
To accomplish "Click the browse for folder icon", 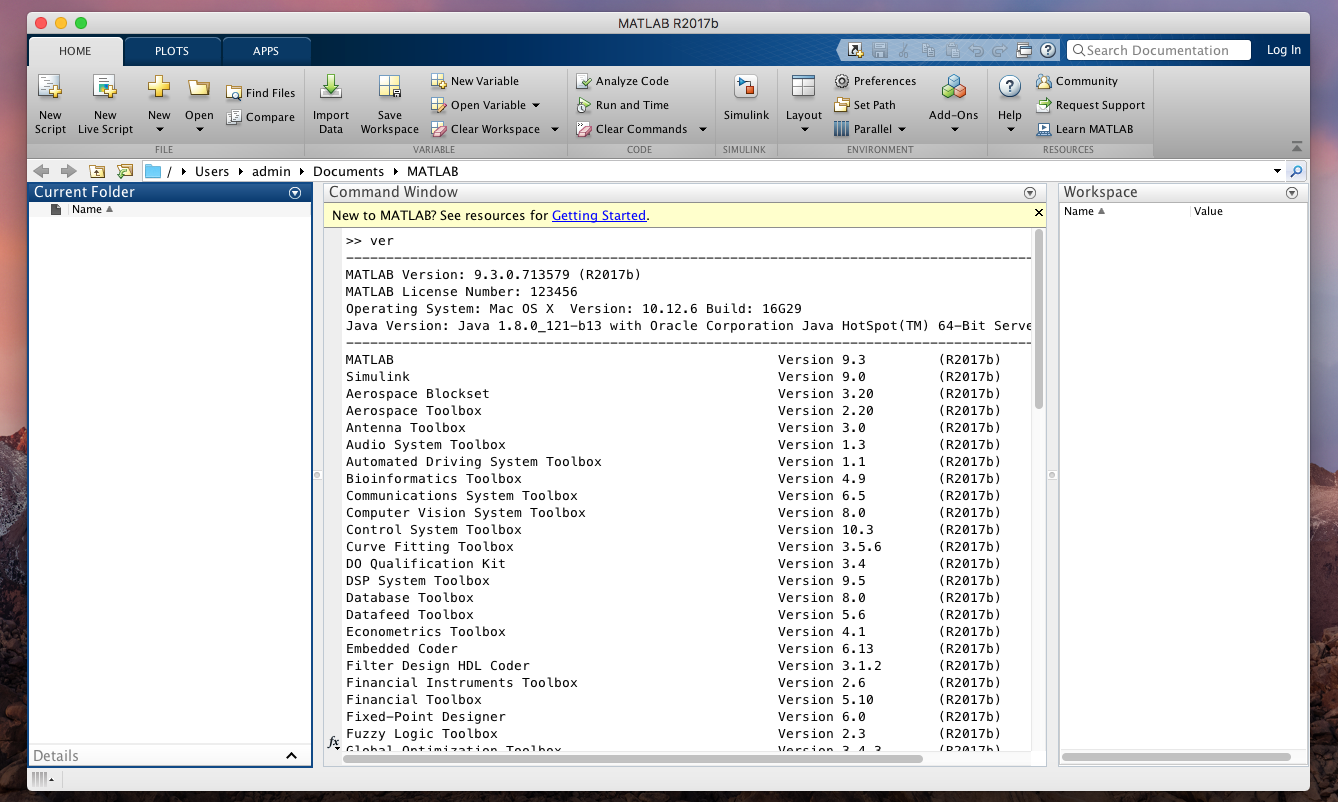I will click(124, 171).
